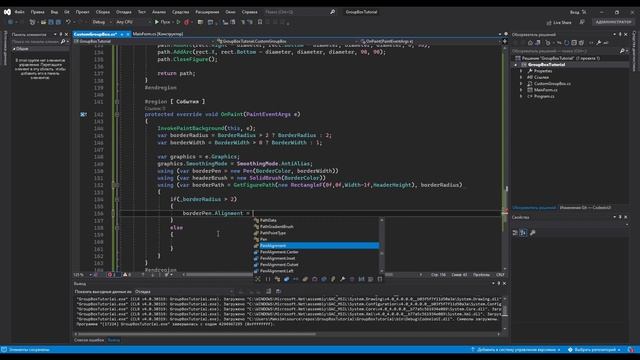The width and height of the screenshot is (640, 360).
Task: Expand the Properties node in Solution Explorer
Action: click(x=521, y=71)
